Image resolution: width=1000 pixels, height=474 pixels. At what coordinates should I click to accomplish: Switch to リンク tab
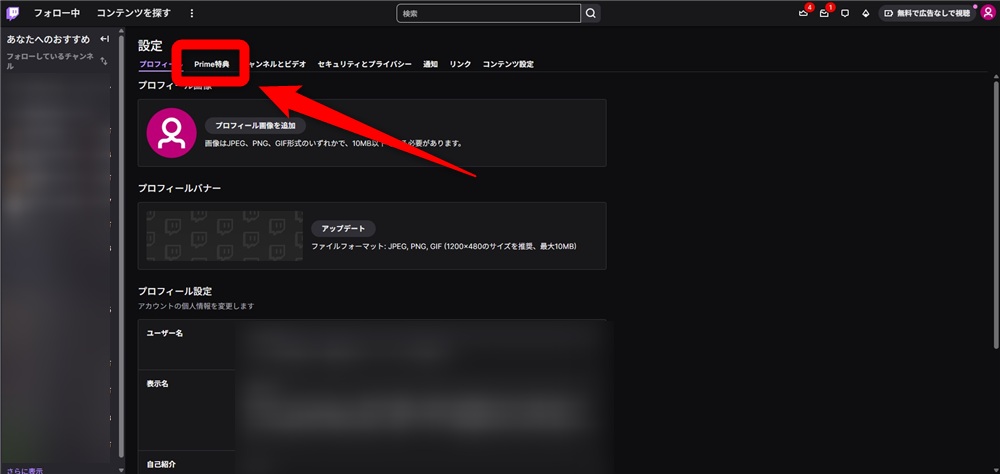click(460, 64)
